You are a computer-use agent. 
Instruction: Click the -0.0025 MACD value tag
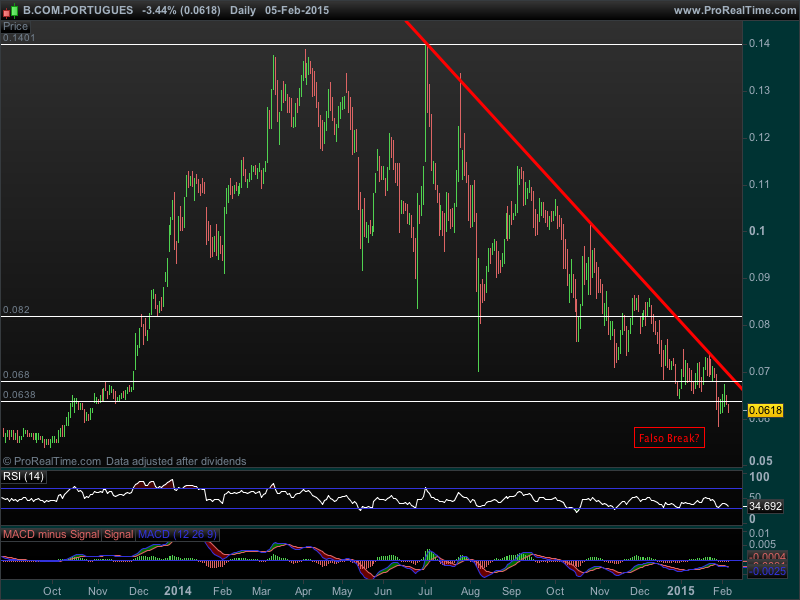point(767,571)
